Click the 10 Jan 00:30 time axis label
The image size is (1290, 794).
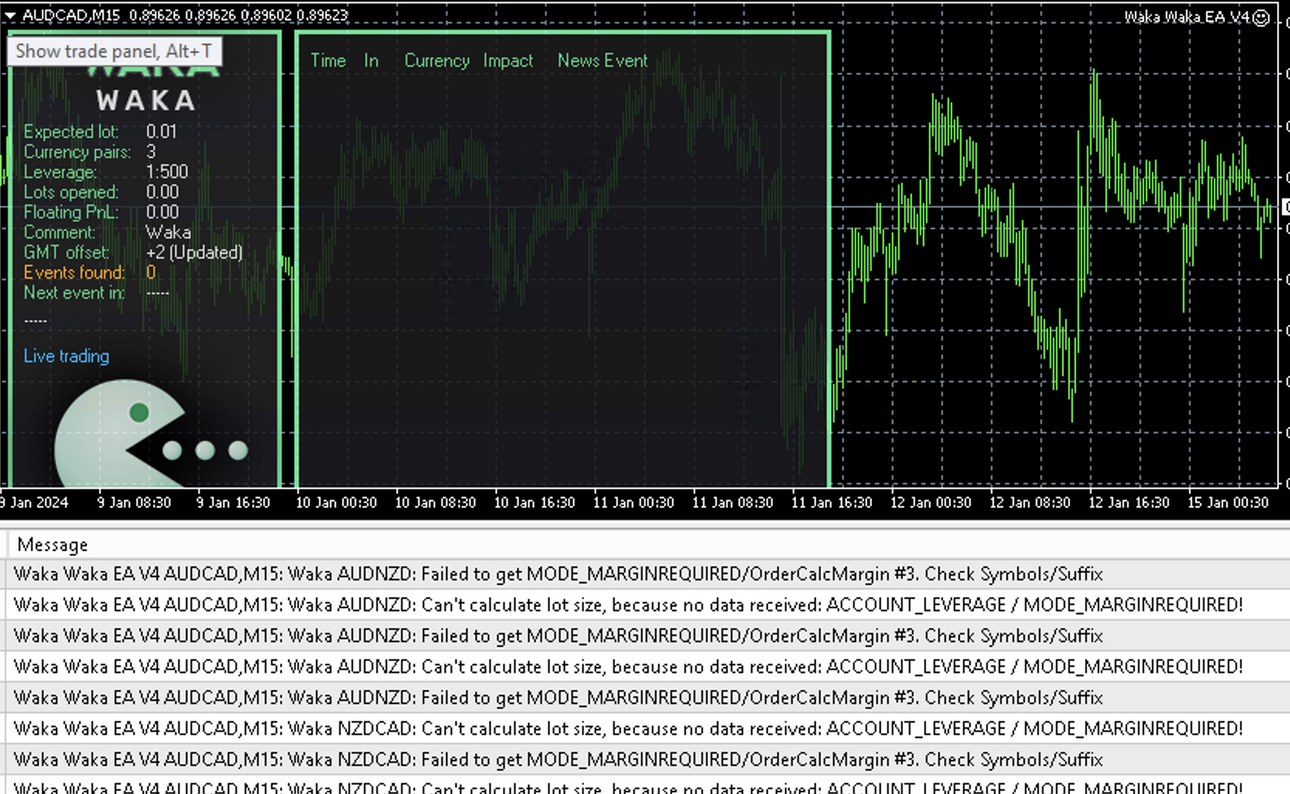coord(337,502)
